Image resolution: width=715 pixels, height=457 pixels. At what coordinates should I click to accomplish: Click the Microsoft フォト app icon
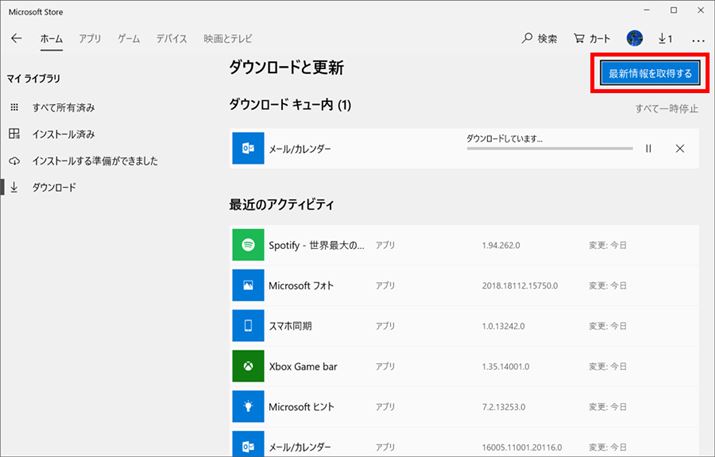pyautogui.click(x=247, y=285)
